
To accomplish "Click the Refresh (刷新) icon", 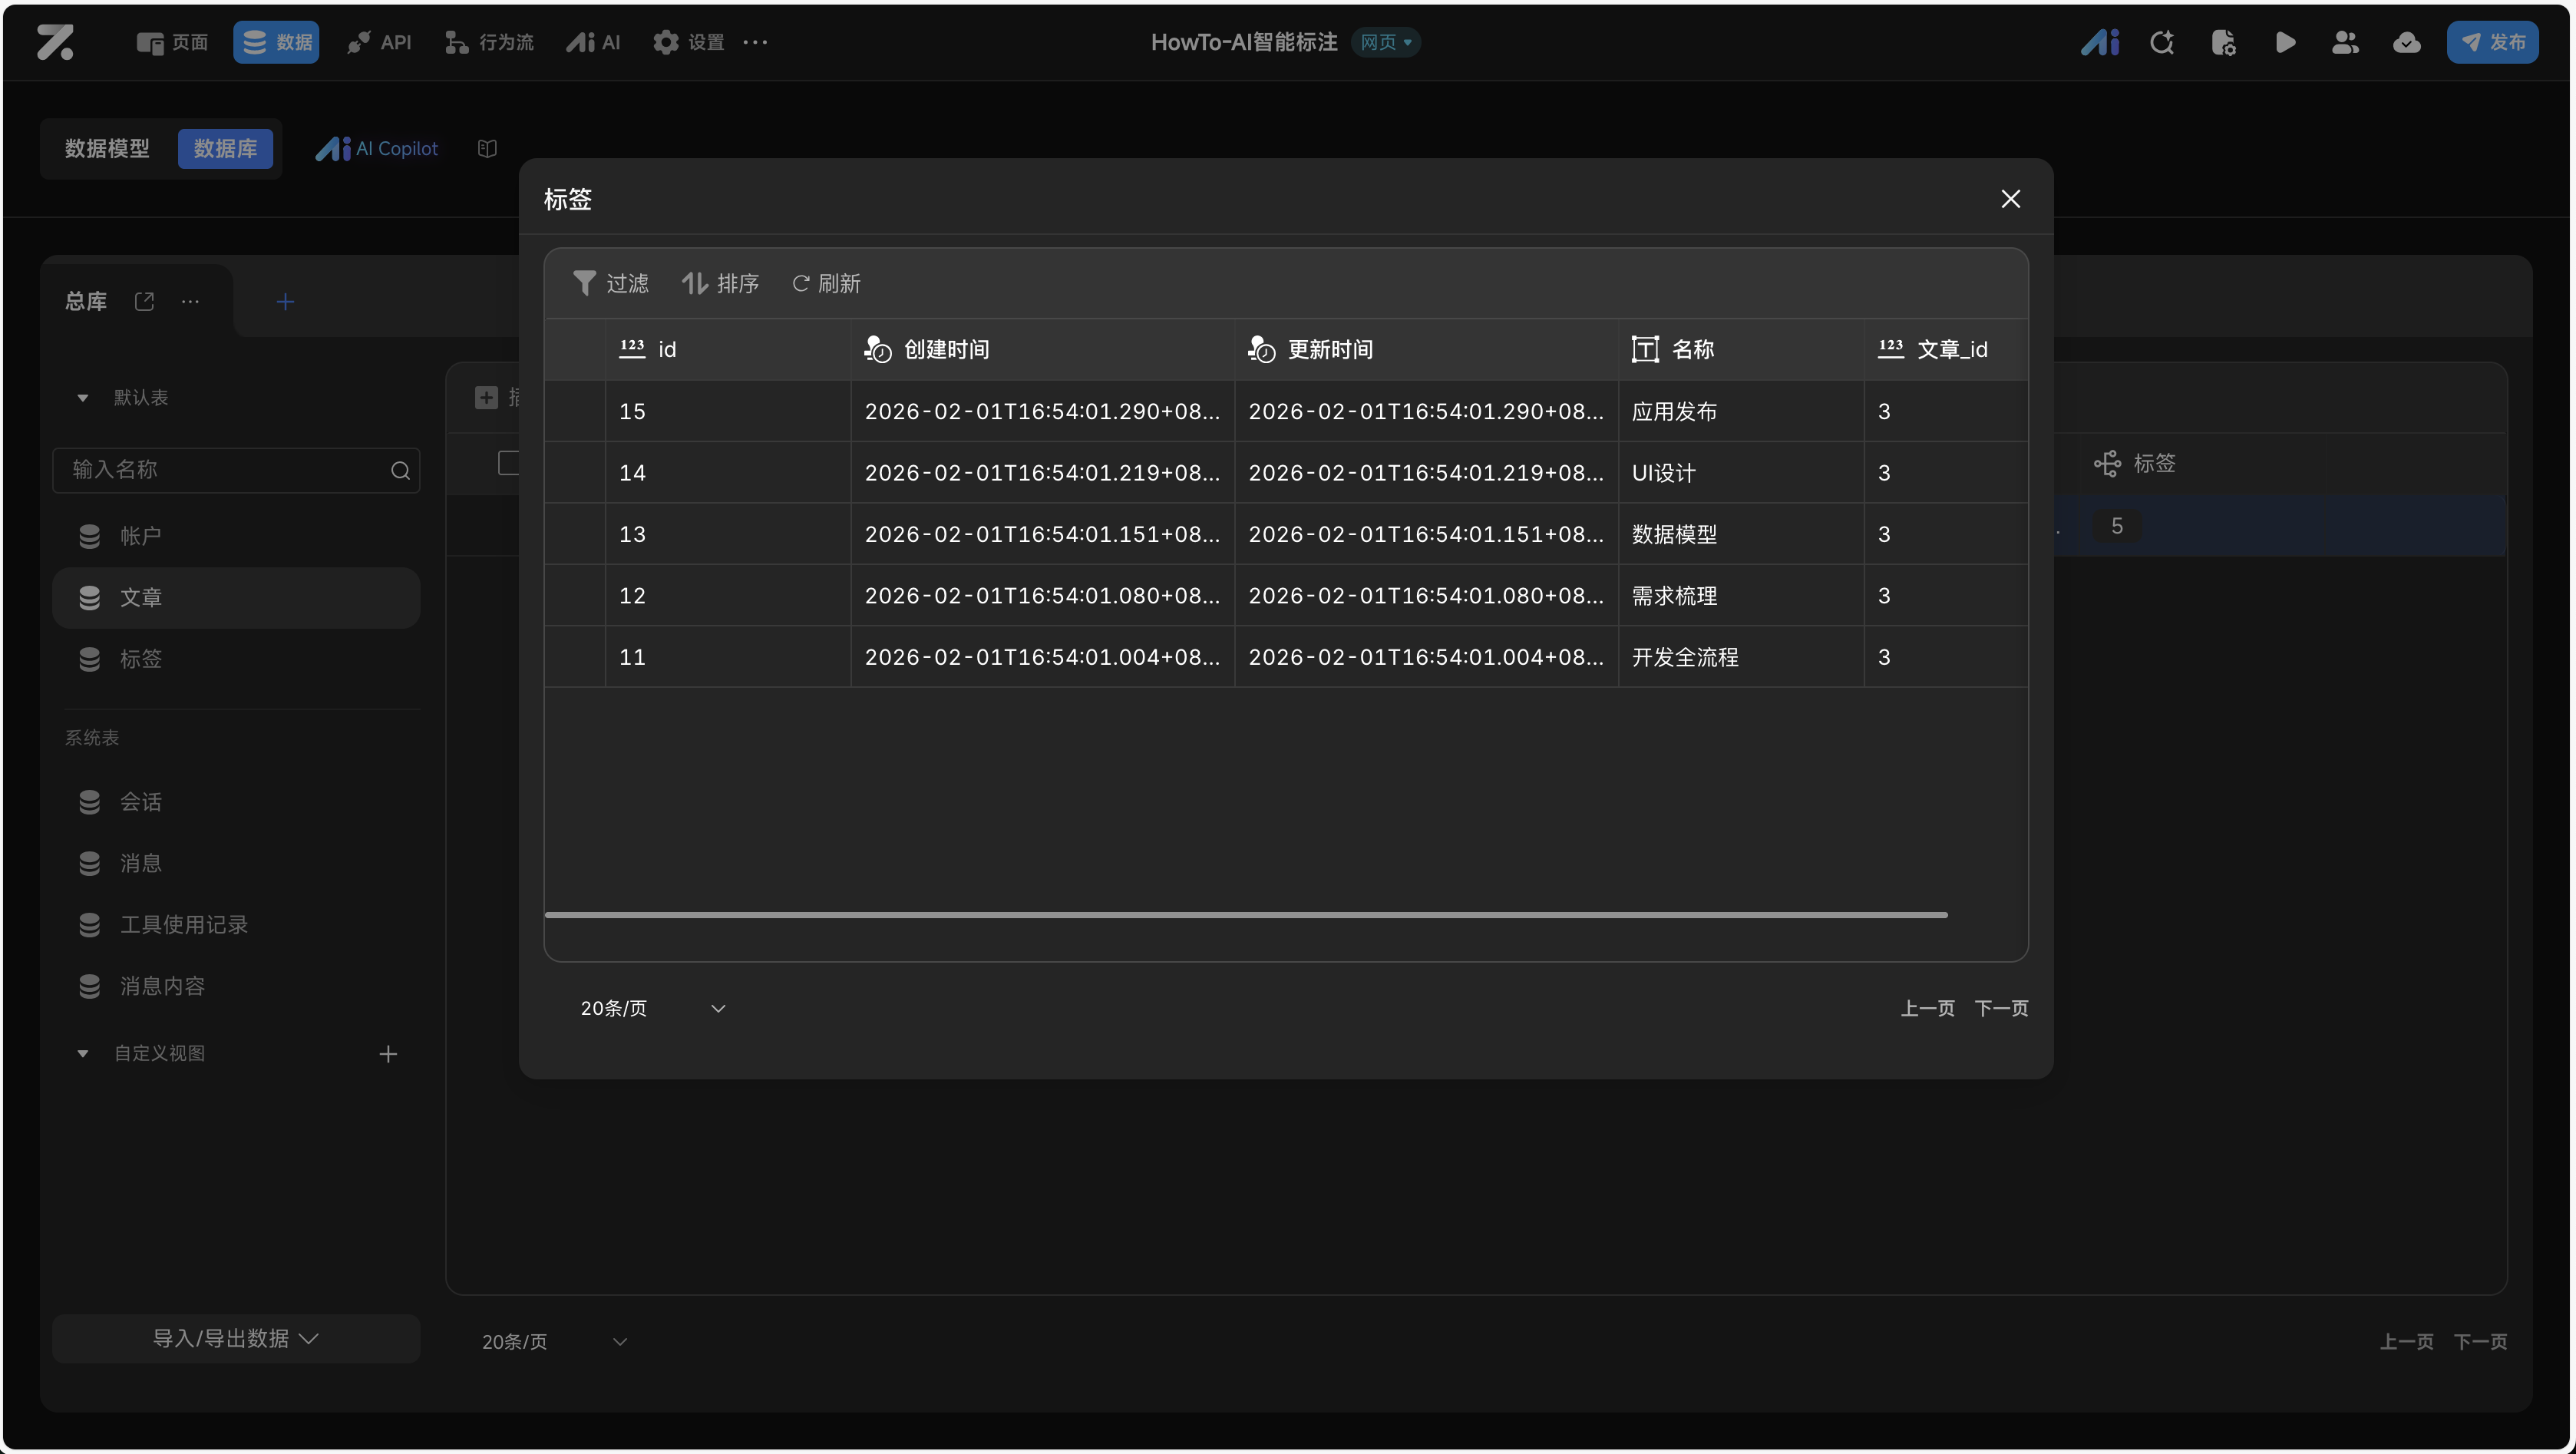I will pos(800,283).
